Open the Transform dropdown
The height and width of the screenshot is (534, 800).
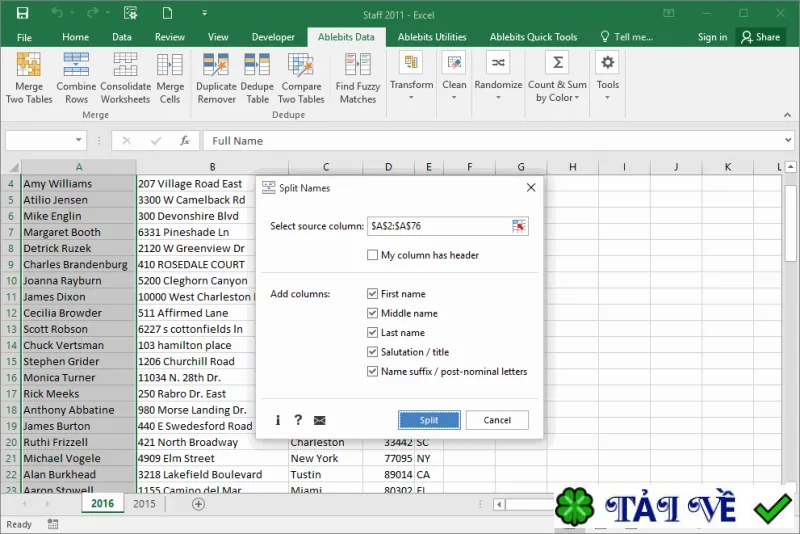[411, 77]
